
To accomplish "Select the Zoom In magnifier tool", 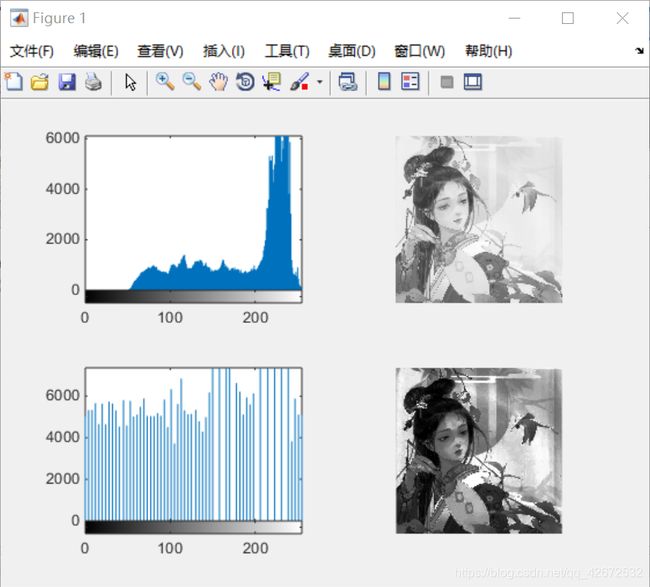I will (x=165, y=82).
